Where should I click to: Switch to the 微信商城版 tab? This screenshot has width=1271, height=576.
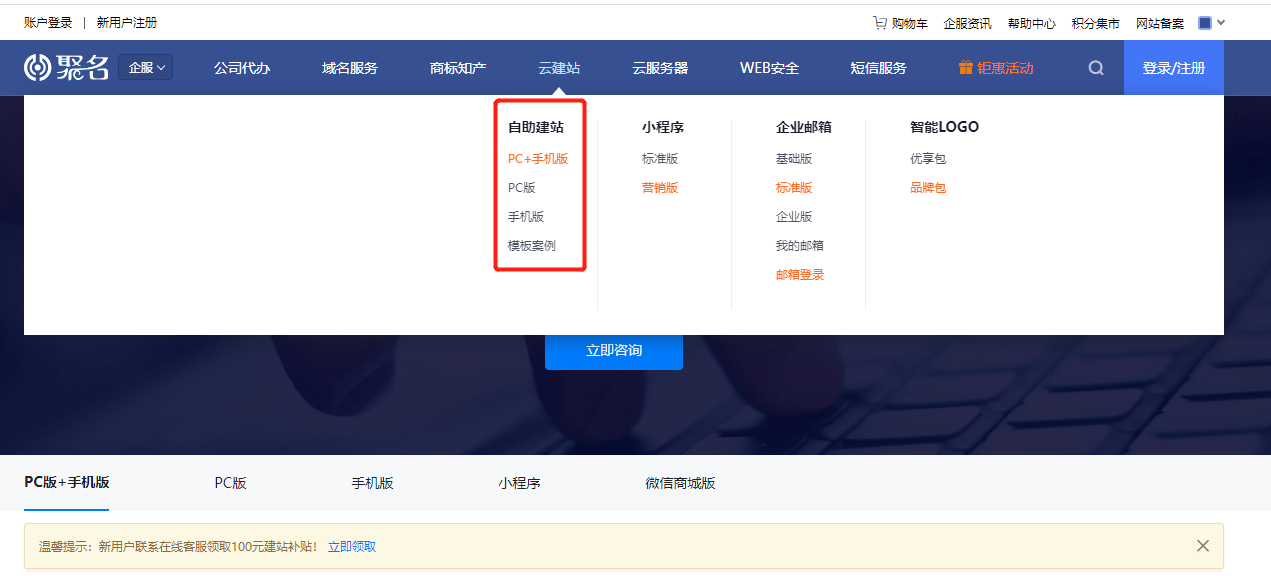tap(681, 483)
